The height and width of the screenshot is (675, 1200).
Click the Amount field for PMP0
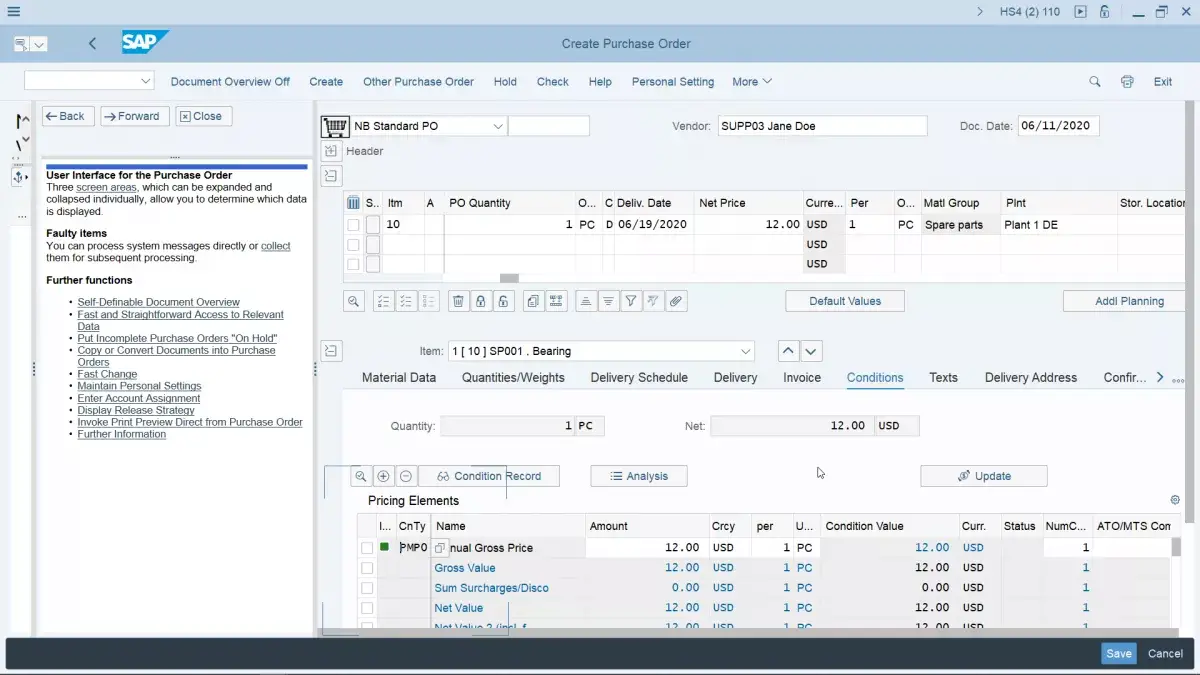coord(645,548)
